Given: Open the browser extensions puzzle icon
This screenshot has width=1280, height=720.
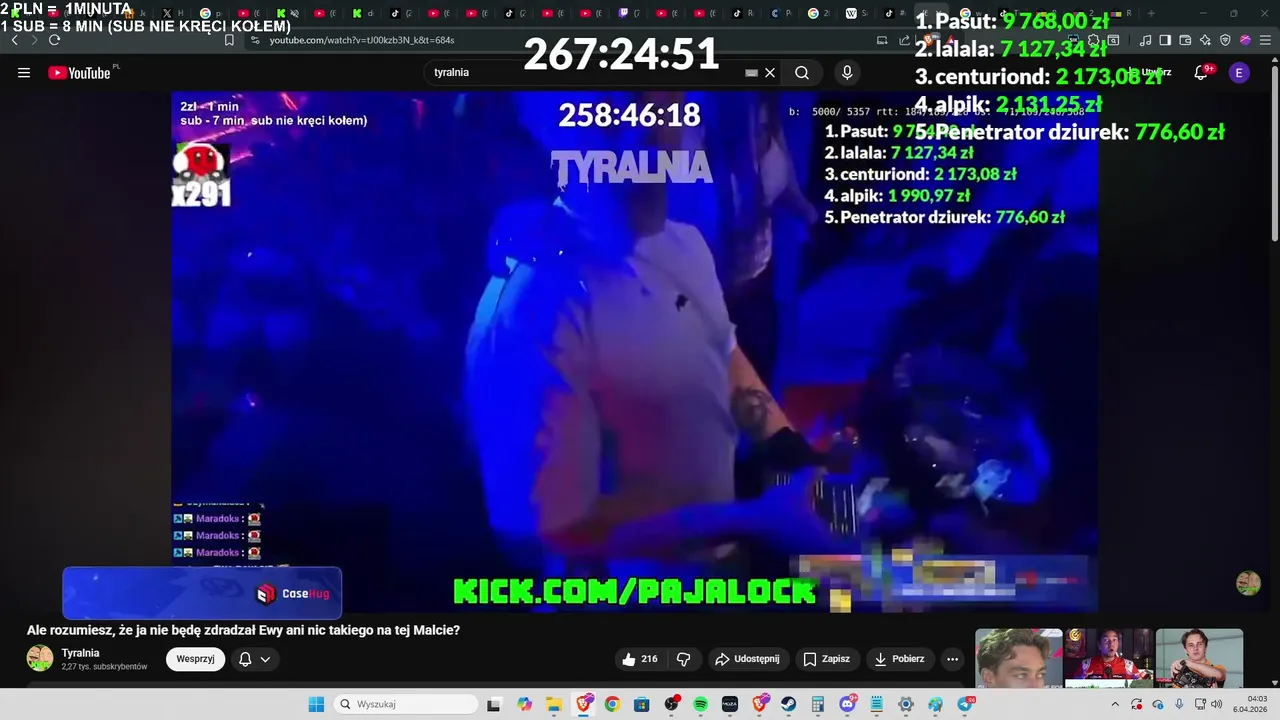Looking at the screenshot, I should 1093,40.
